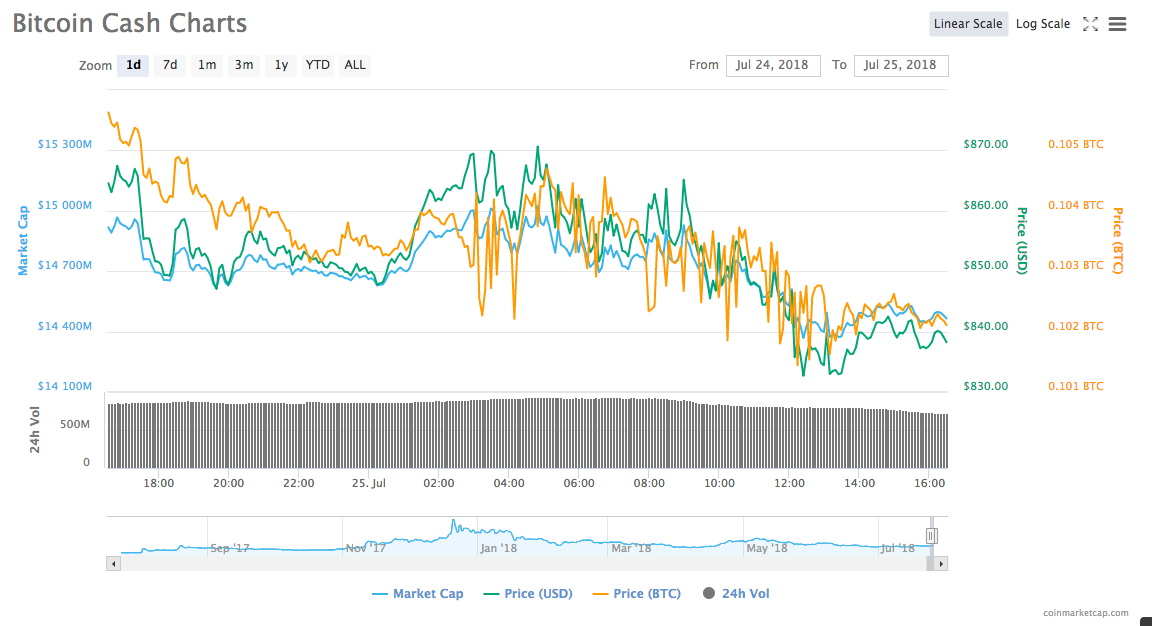Image resolution: width=1152 pixels, height=626 pixels.
Task: Select Linear Scale
Action: (968, 23)
